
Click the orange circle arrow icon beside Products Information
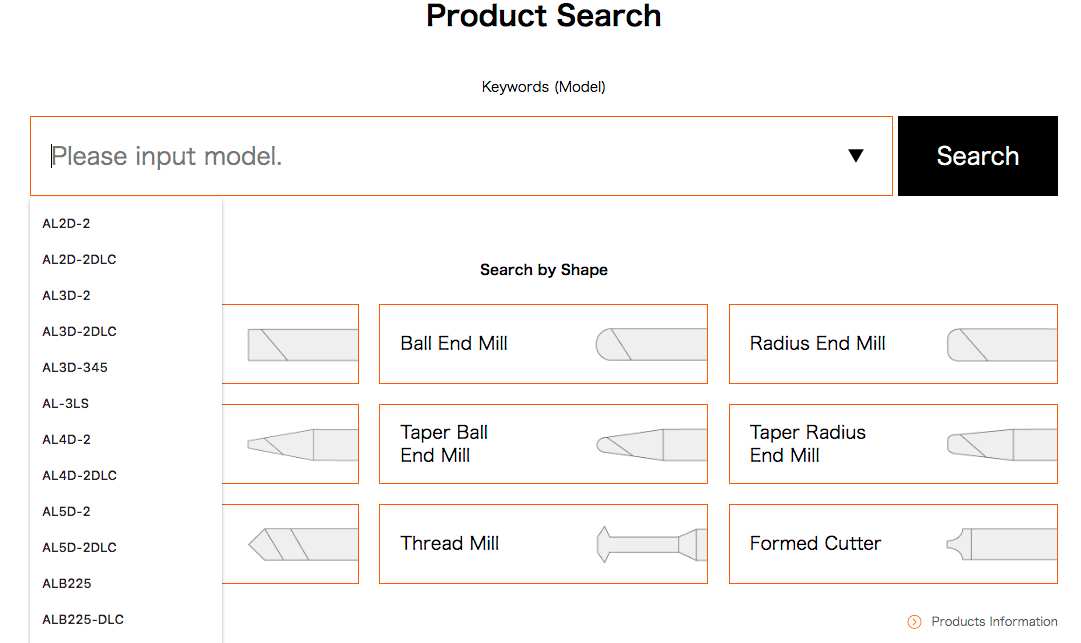(914, 622)
